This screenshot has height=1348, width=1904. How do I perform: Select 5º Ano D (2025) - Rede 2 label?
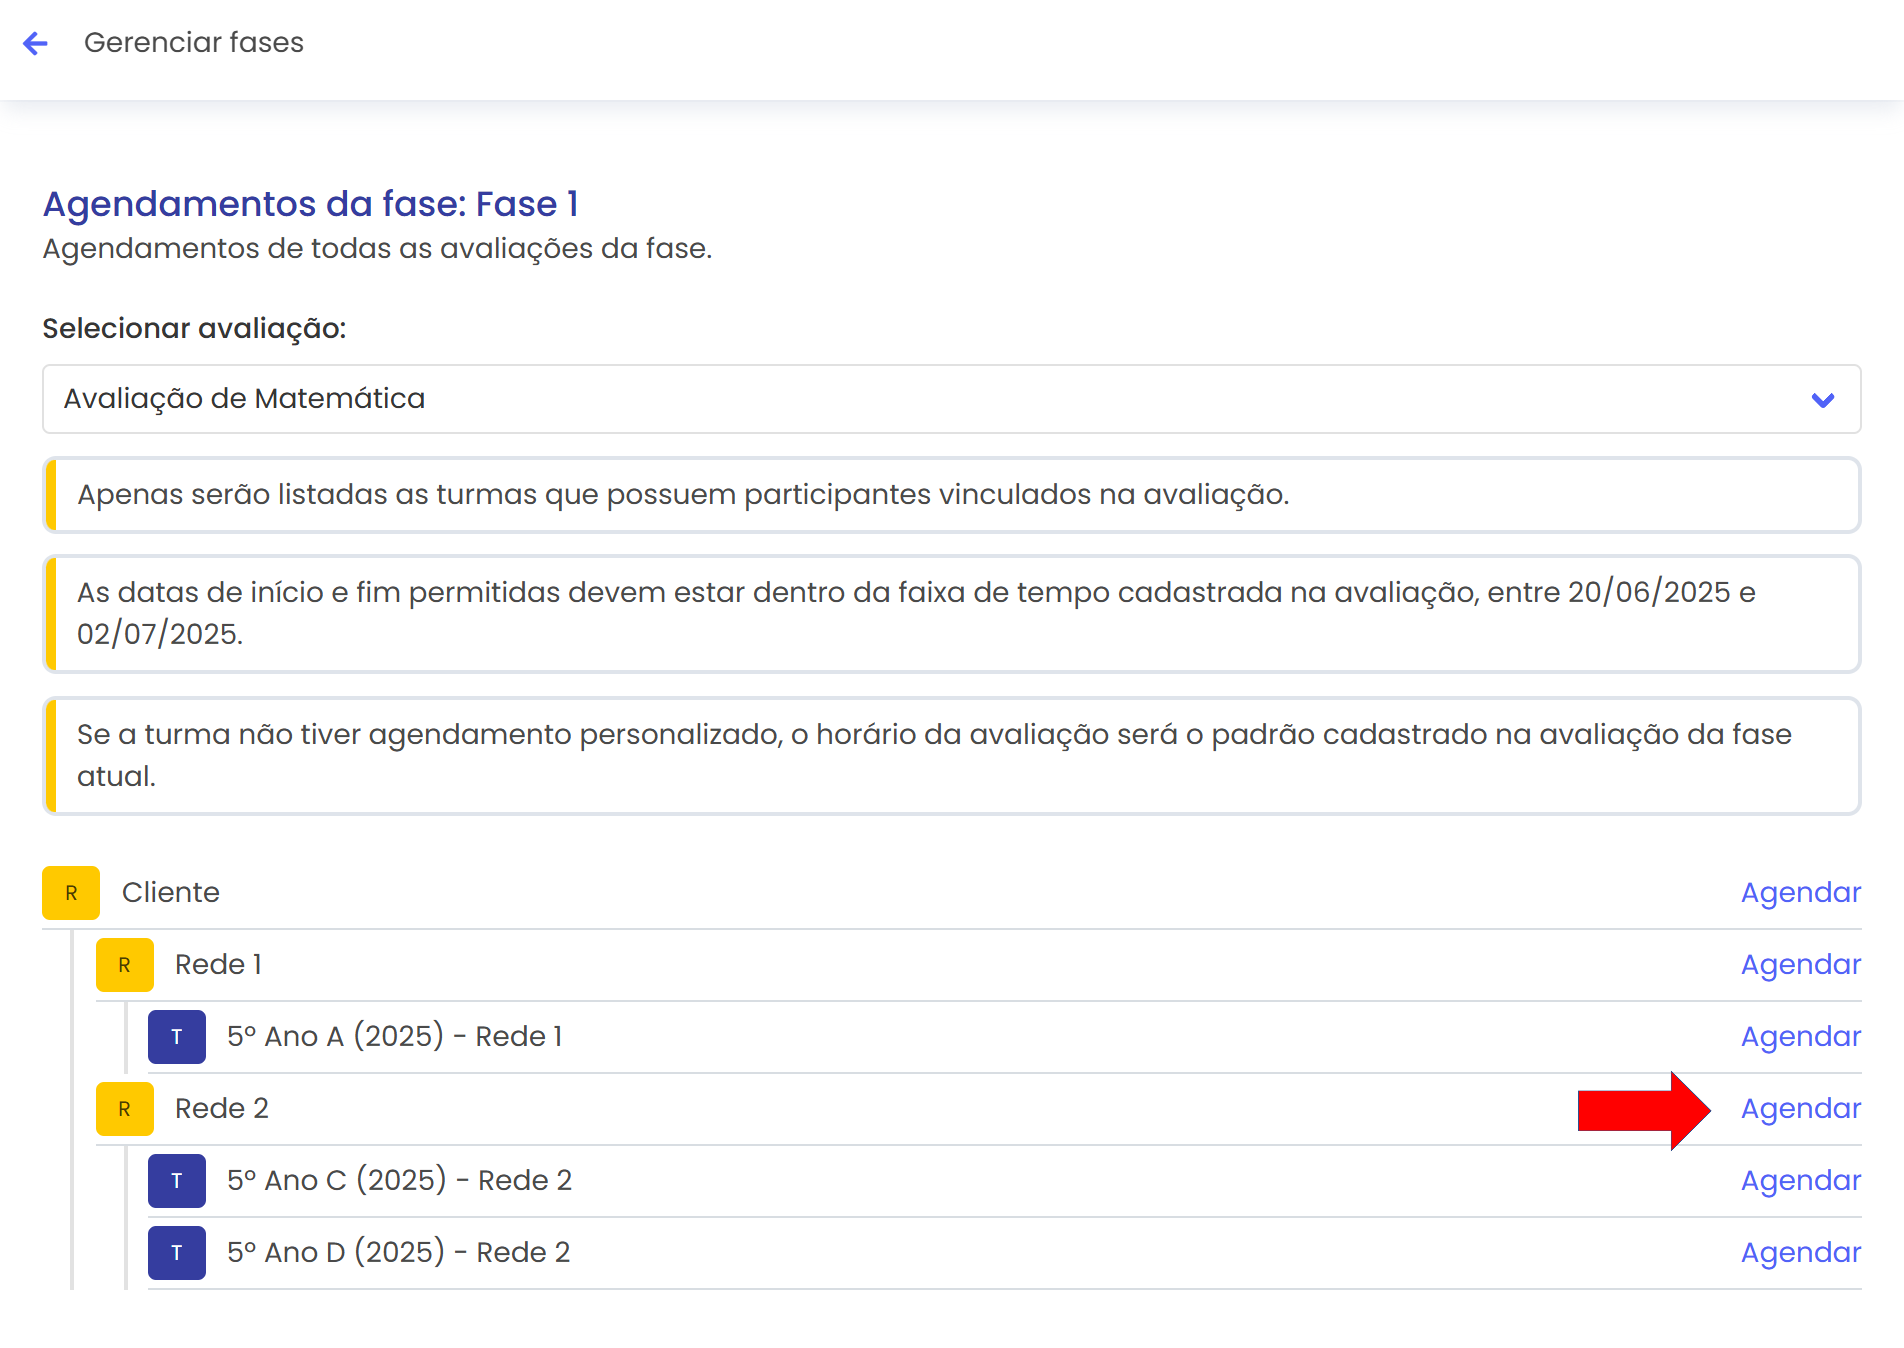[398, 1253]
